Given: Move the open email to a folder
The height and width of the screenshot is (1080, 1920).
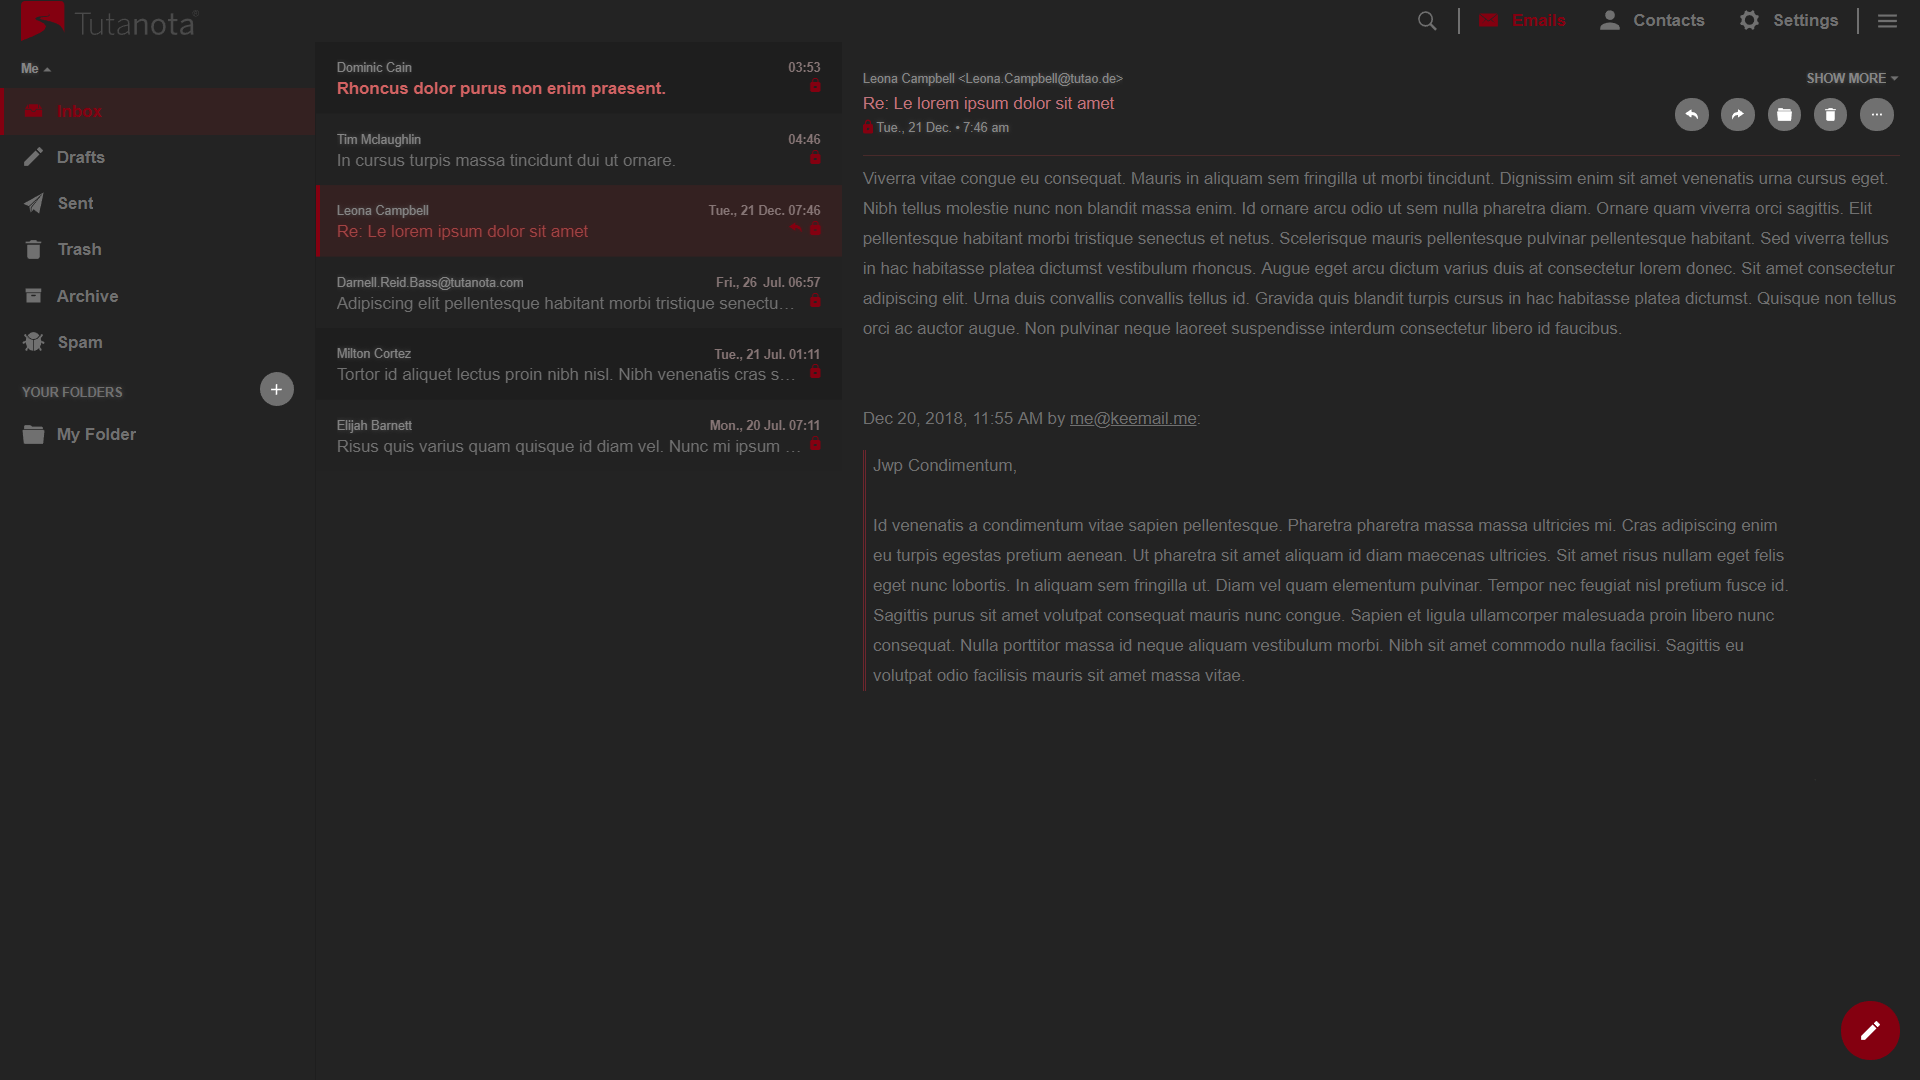Looking at the screenshot, I should click(x=1784, y=114).
